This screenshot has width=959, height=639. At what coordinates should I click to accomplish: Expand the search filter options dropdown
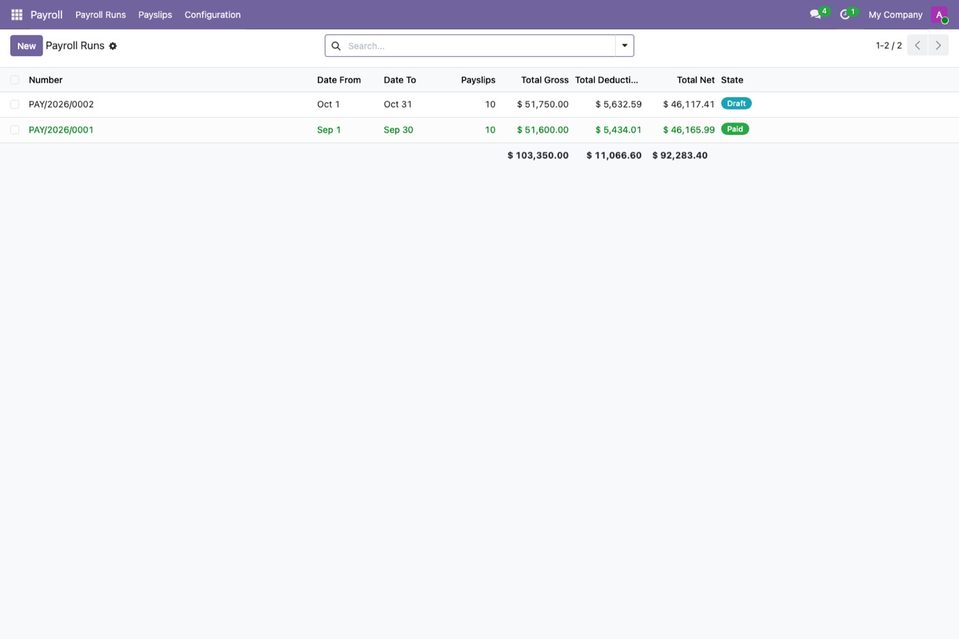pos(624,46)
